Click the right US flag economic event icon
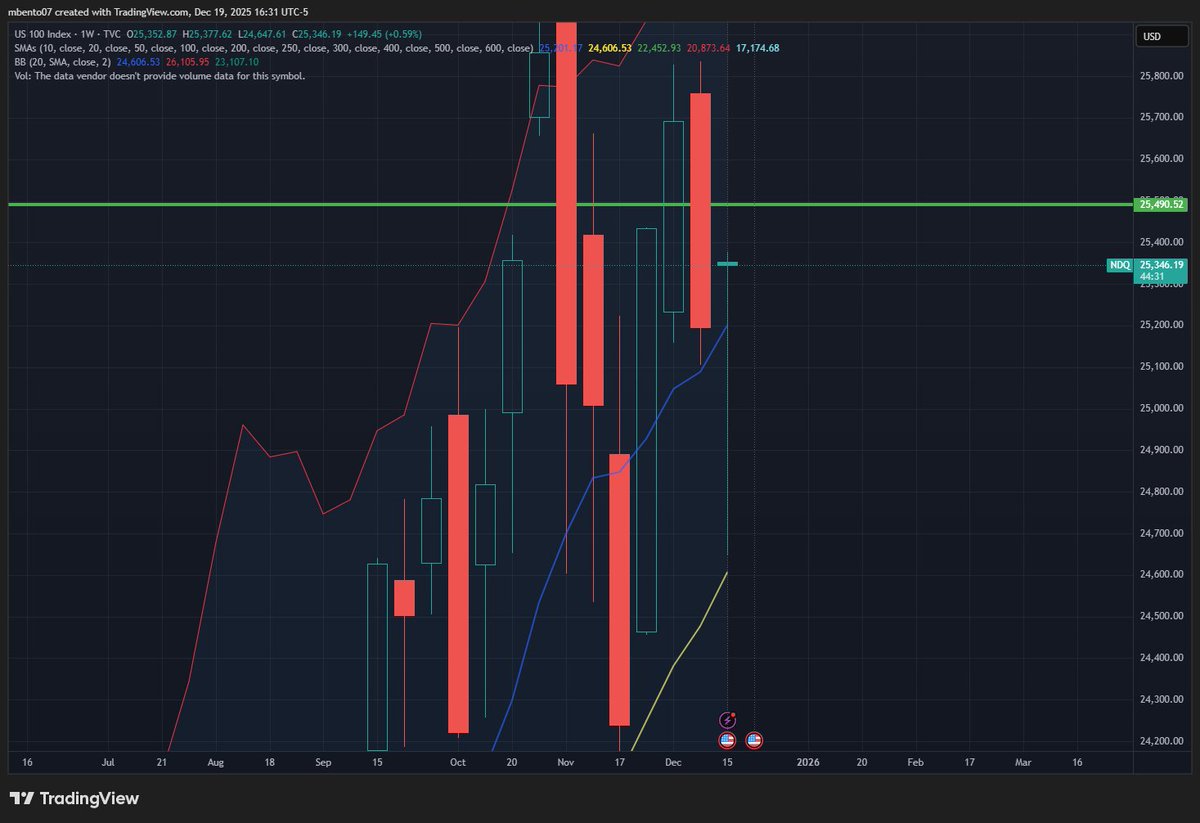Image resolution: width=1200 pixels, height=823 pixels. [x=752, y=740]
